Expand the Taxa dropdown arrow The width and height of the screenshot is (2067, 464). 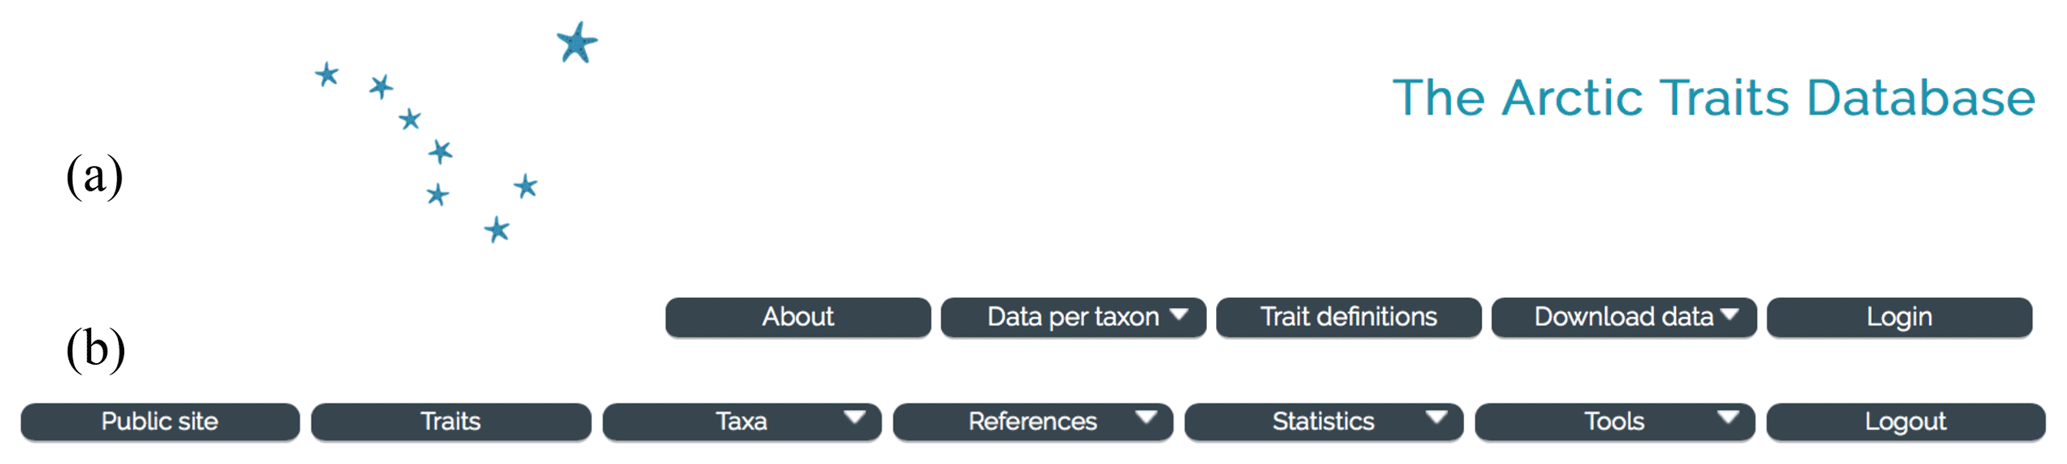(x=855, y=418)
